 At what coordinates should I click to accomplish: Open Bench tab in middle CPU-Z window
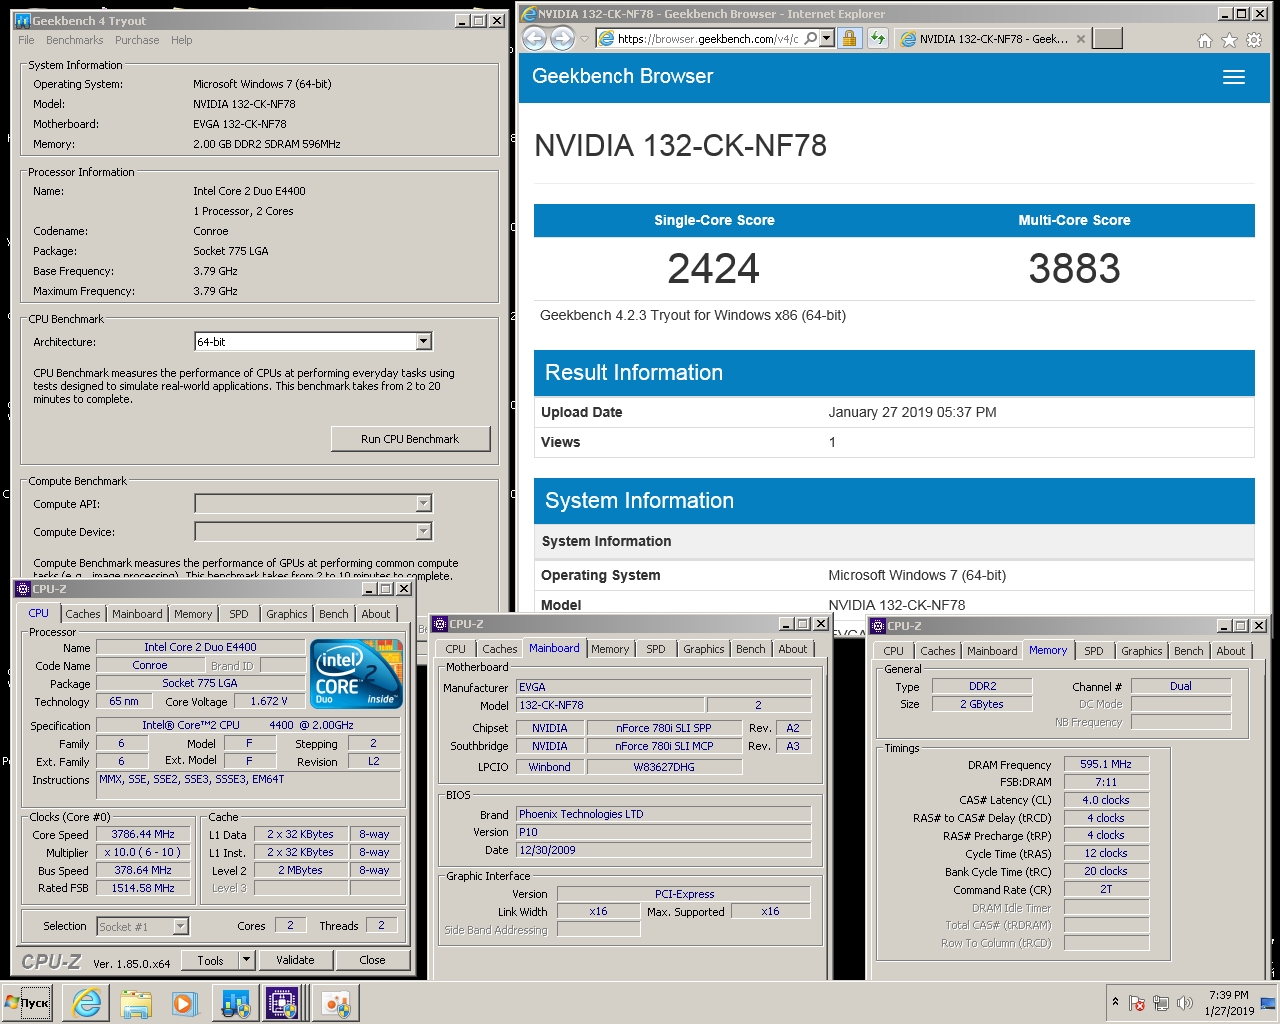[751, 649]
